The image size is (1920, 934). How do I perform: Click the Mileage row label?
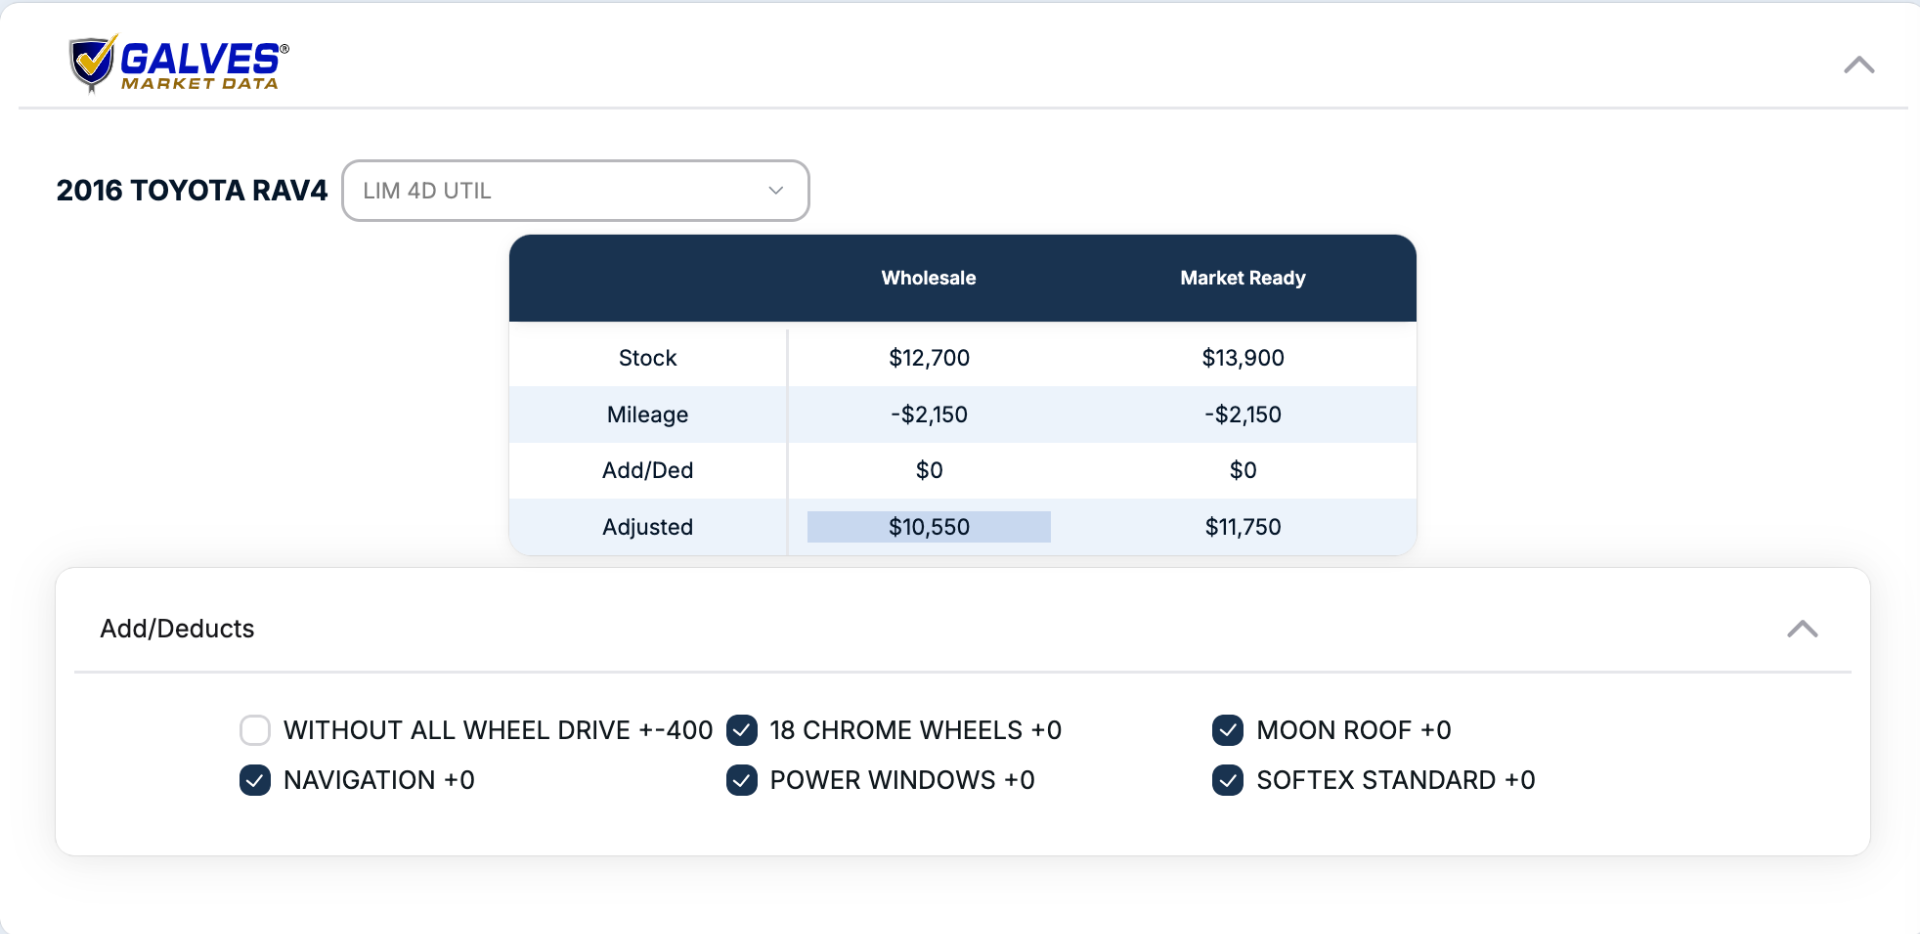pos(648,415)
